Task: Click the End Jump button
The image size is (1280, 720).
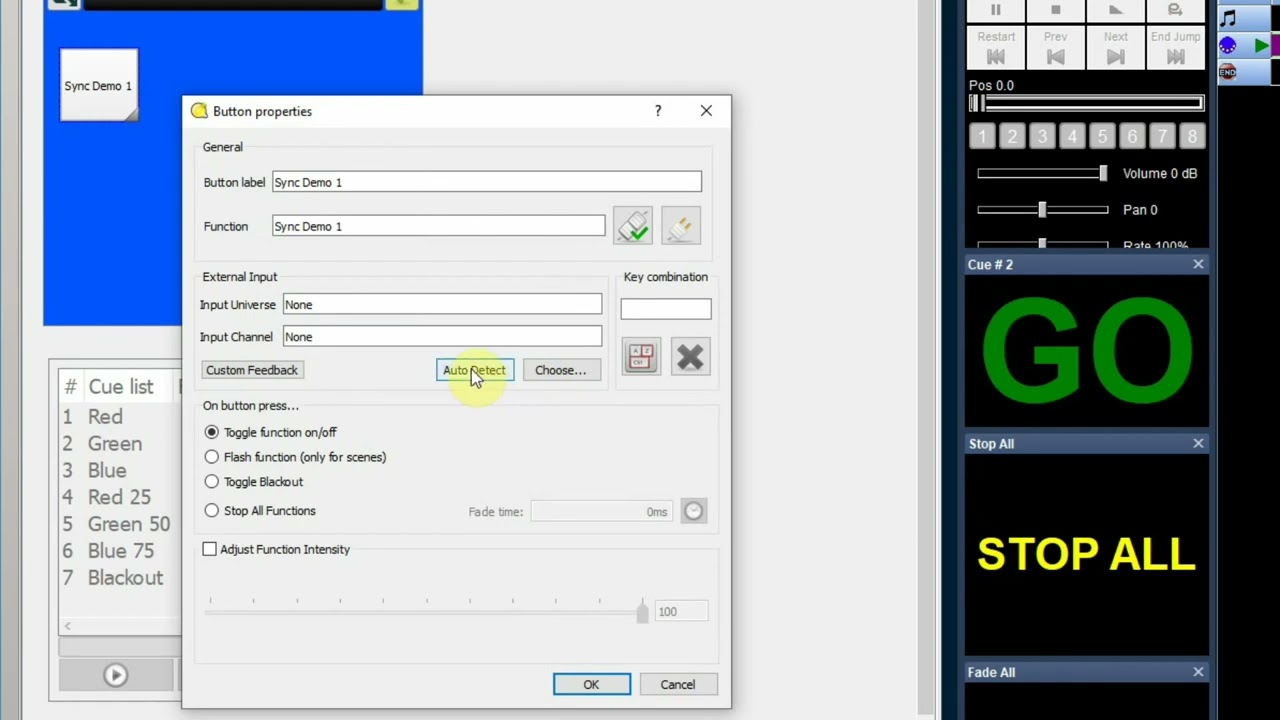Action: 1176,48
